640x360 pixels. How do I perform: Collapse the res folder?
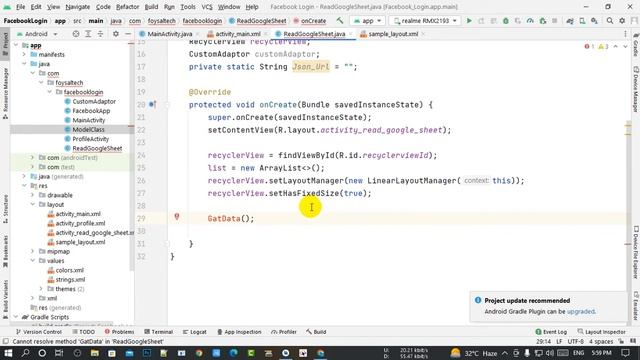pos(24,186)
